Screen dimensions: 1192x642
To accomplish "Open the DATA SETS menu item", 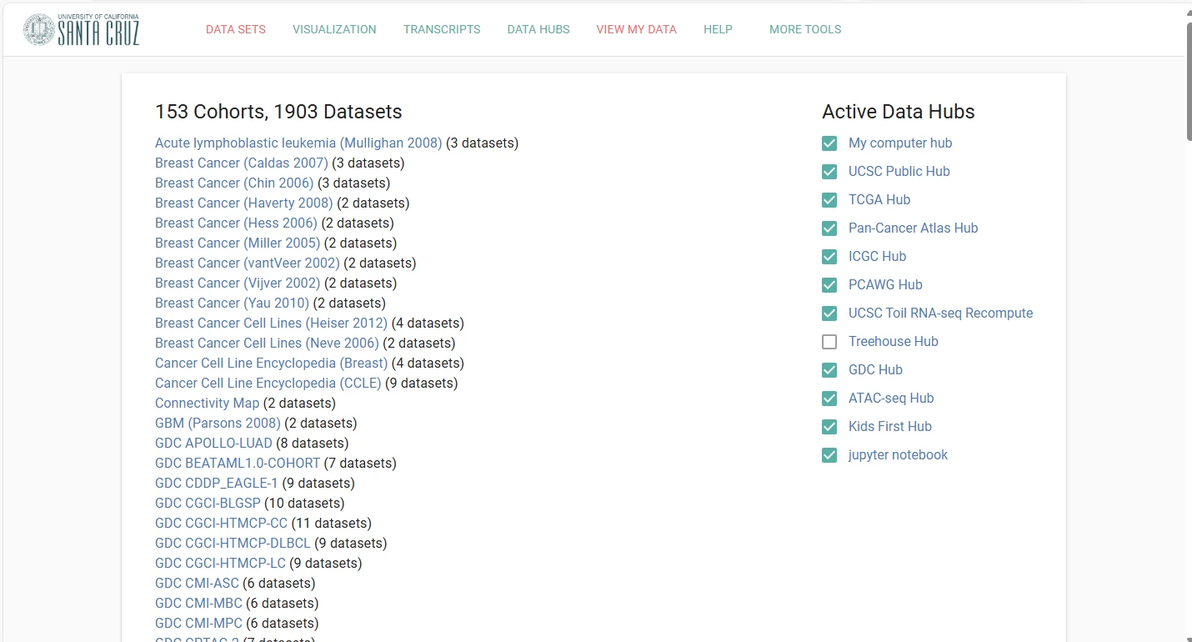I will click(x=235, y=30).
